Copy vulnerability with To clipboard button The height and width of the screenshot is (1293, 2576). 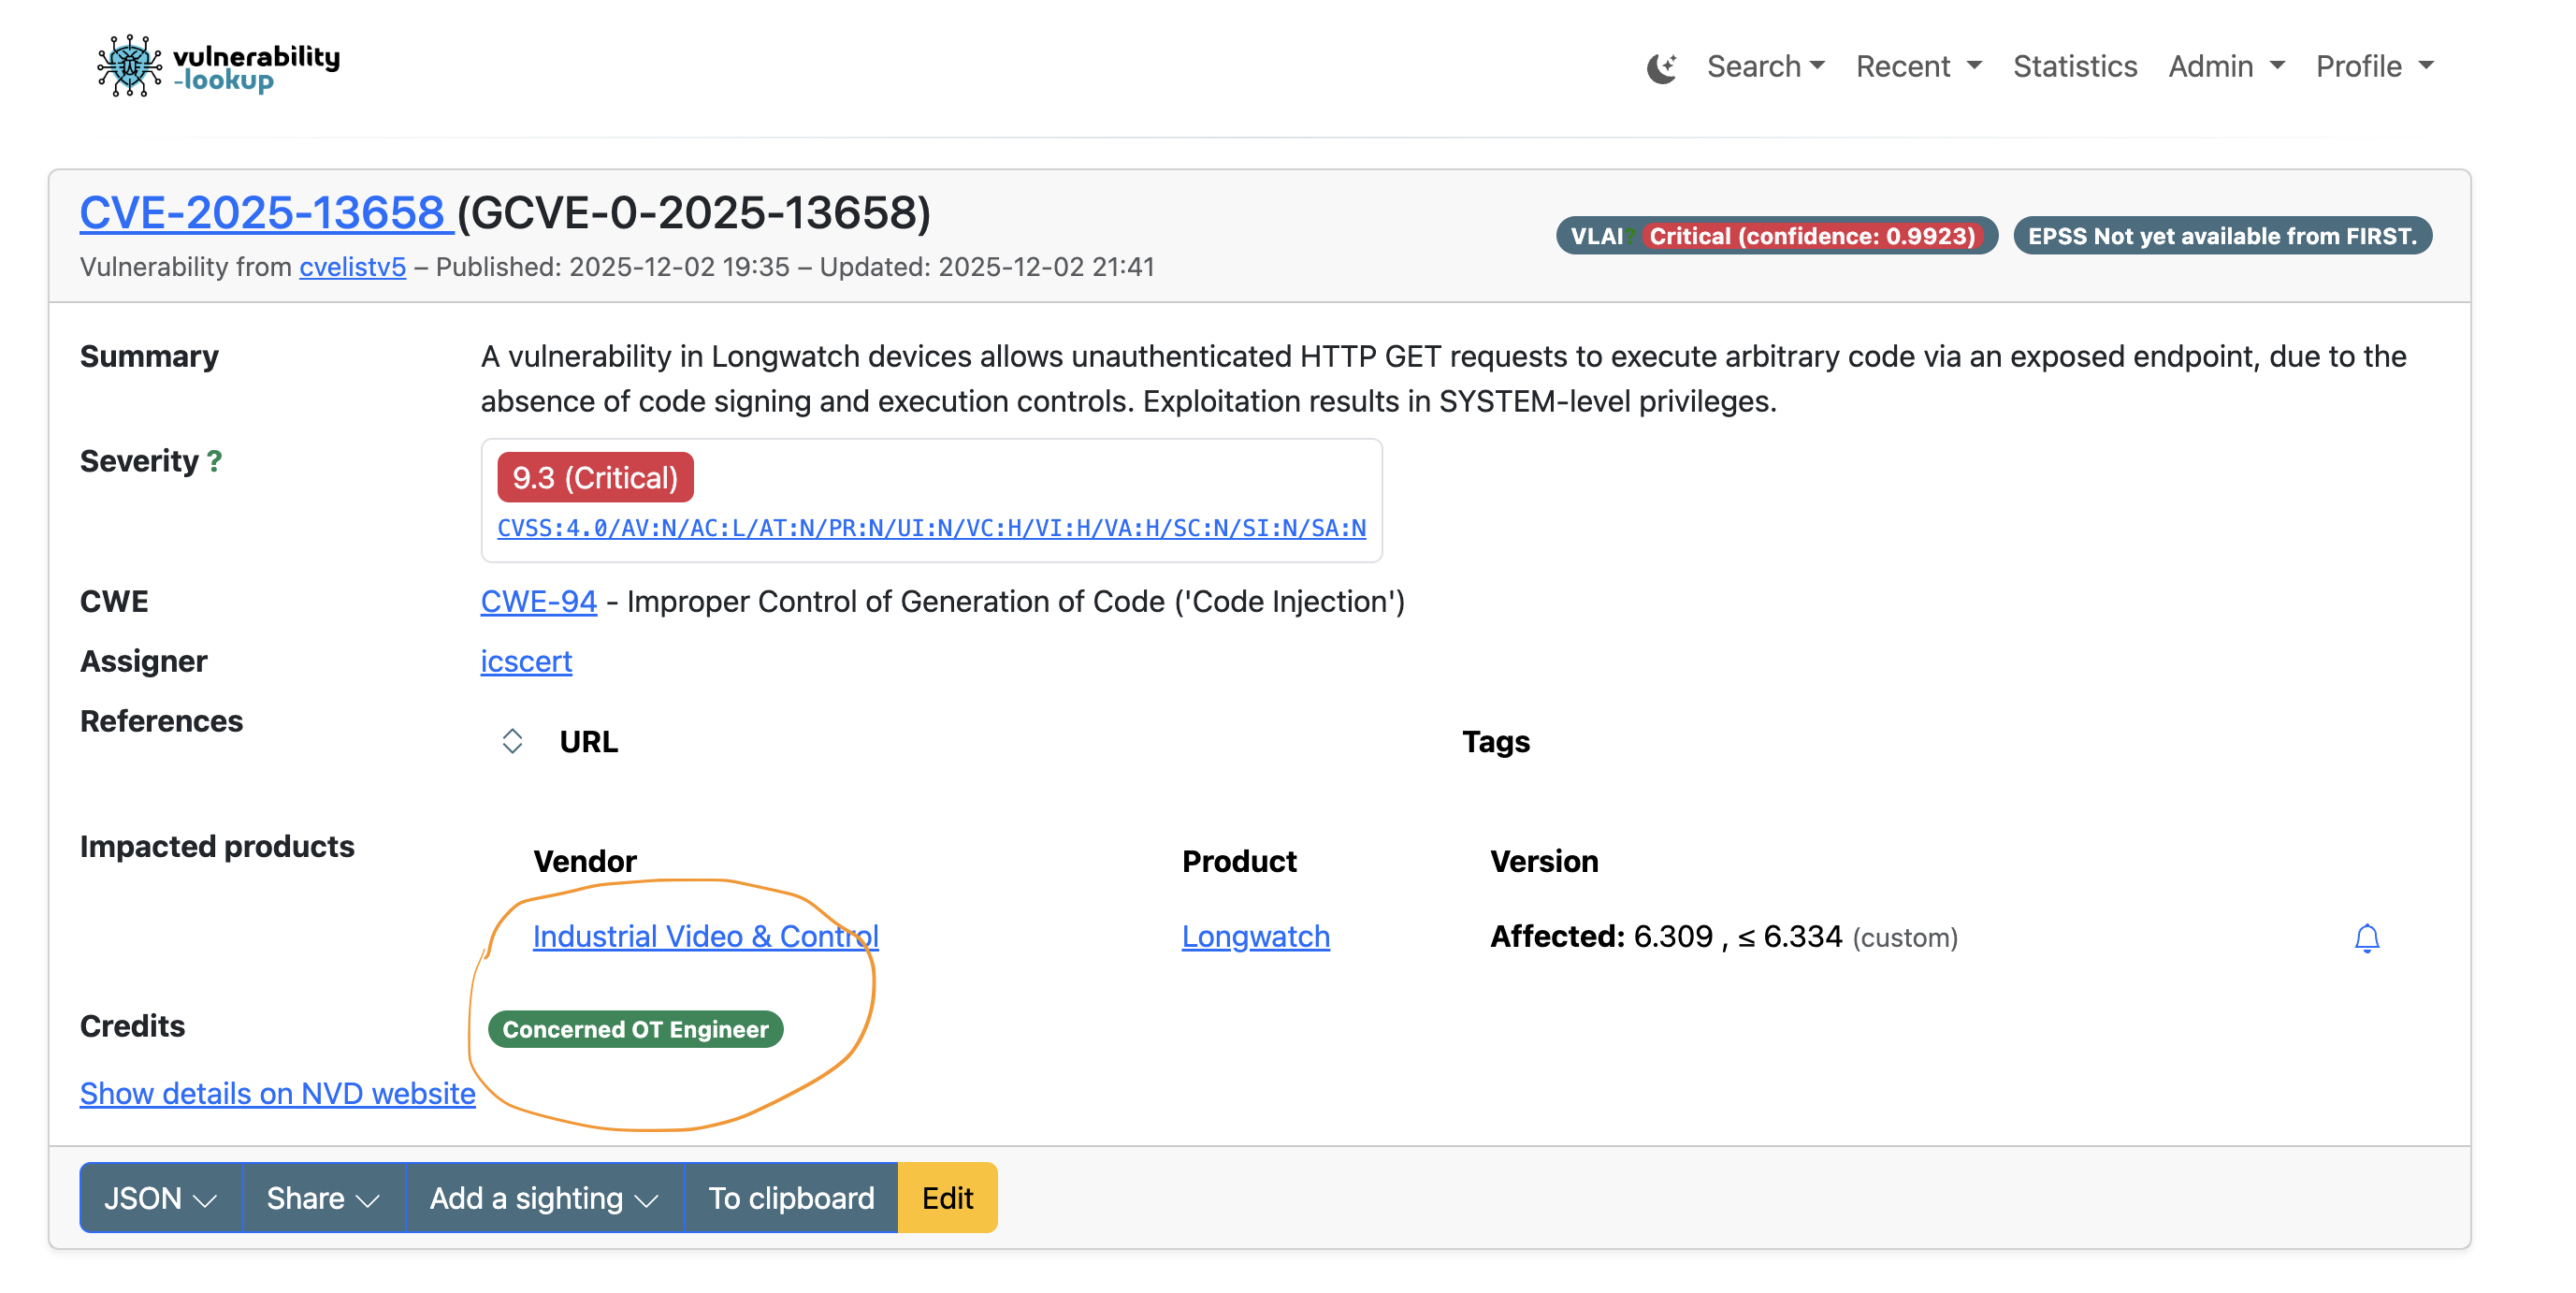click(x=790, y=1197)
